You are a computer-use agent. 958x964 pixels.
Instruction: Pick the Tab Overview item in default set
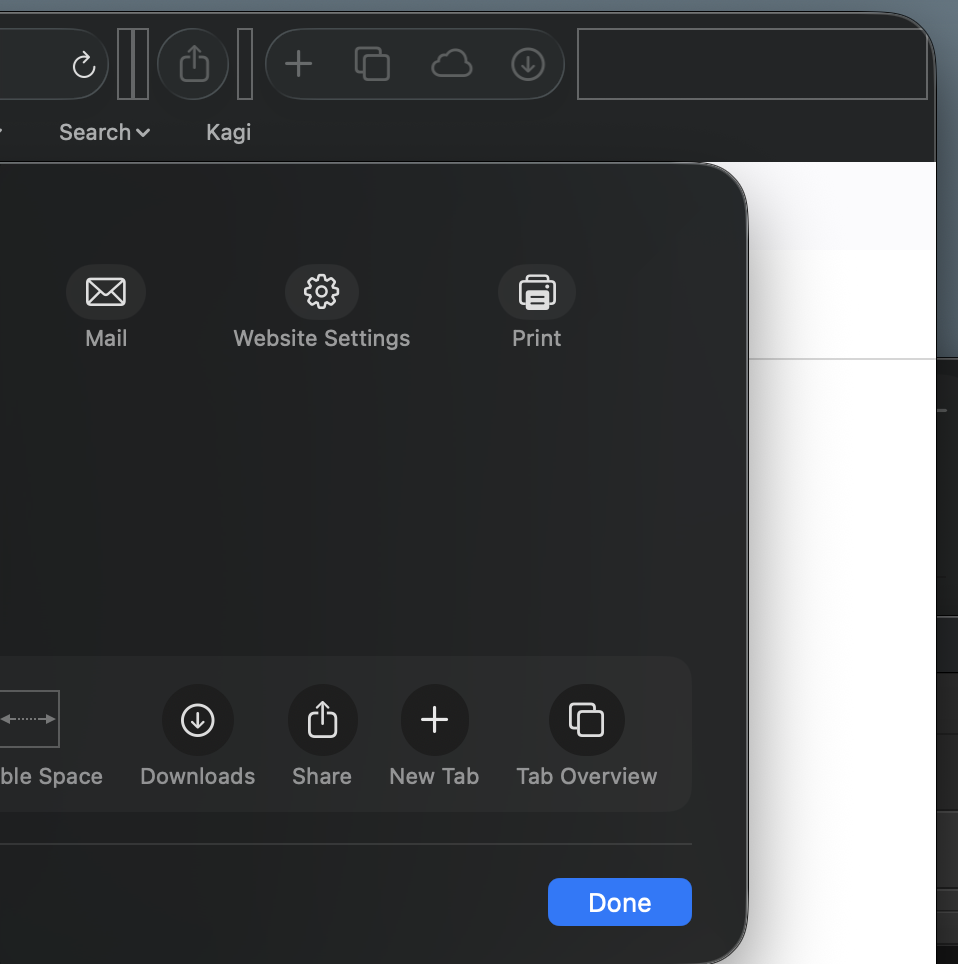[x=587, y=736]
